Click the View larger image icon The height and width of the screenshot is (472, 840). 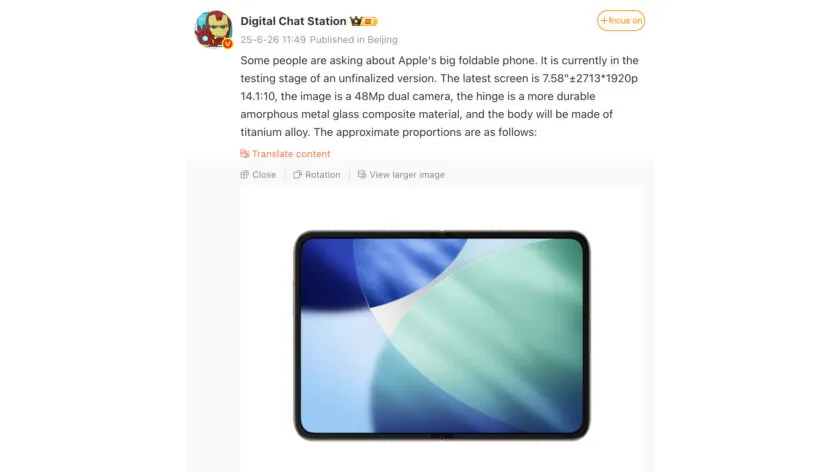[x=362, y=175]
